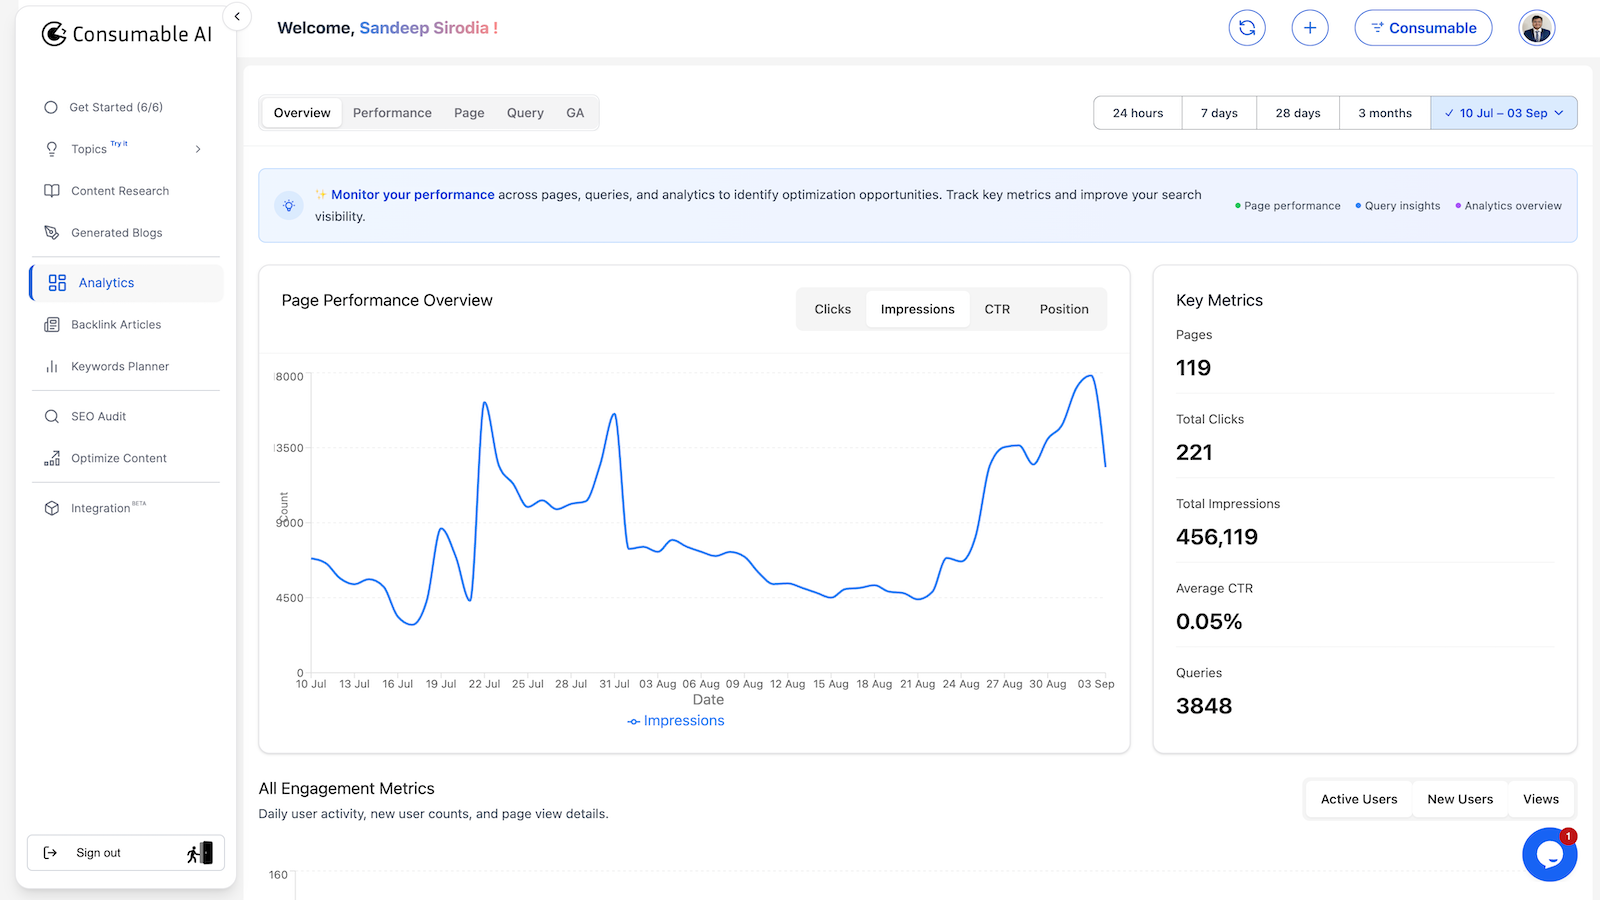Open Backlink Articles

click(x=116, y=324)
